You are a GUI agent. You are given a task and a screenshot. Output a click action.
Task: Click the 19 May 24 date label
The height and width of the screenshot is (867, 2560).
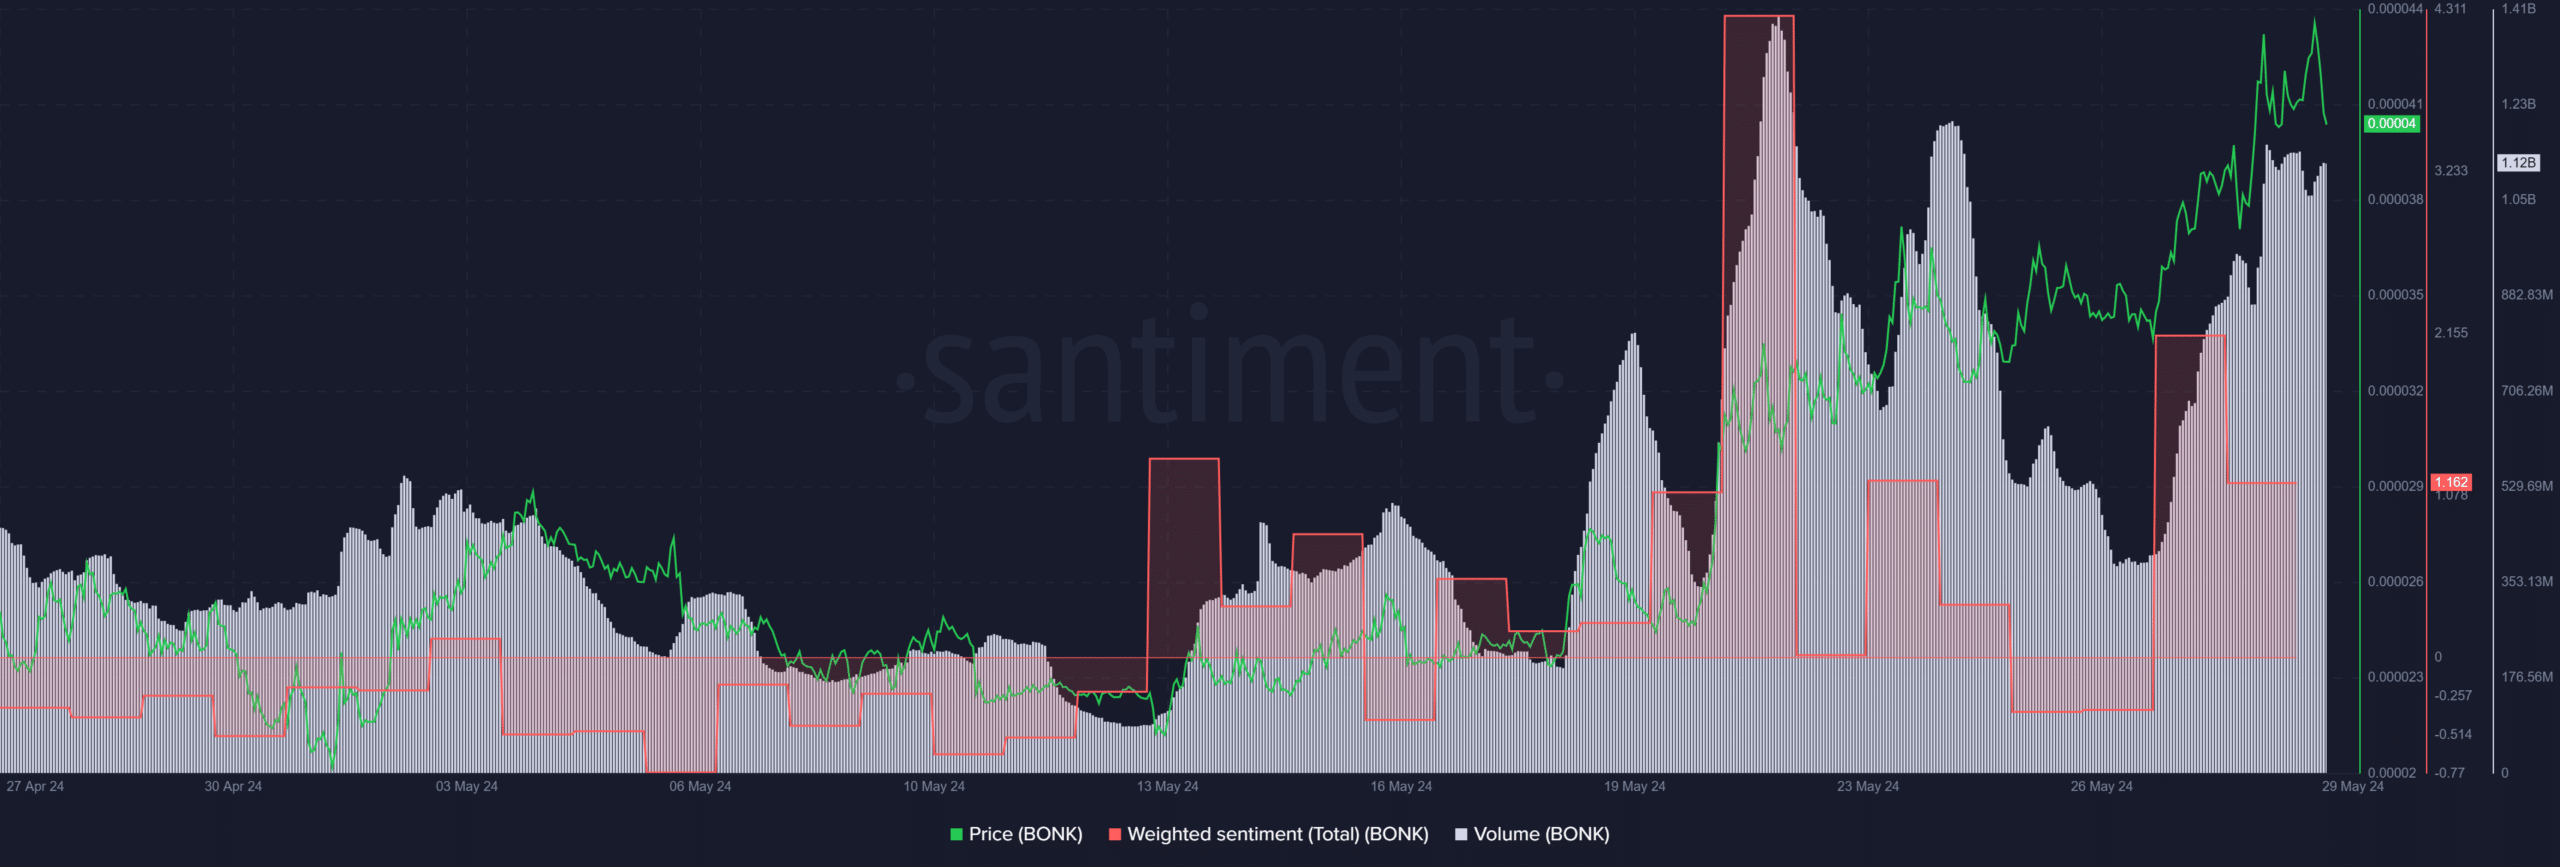pos(1635,786)
